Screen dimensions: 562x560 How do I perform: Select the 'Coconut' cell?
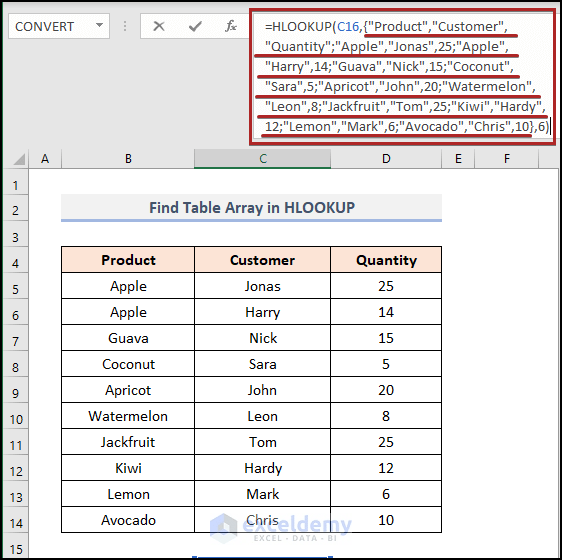[128, 364]
